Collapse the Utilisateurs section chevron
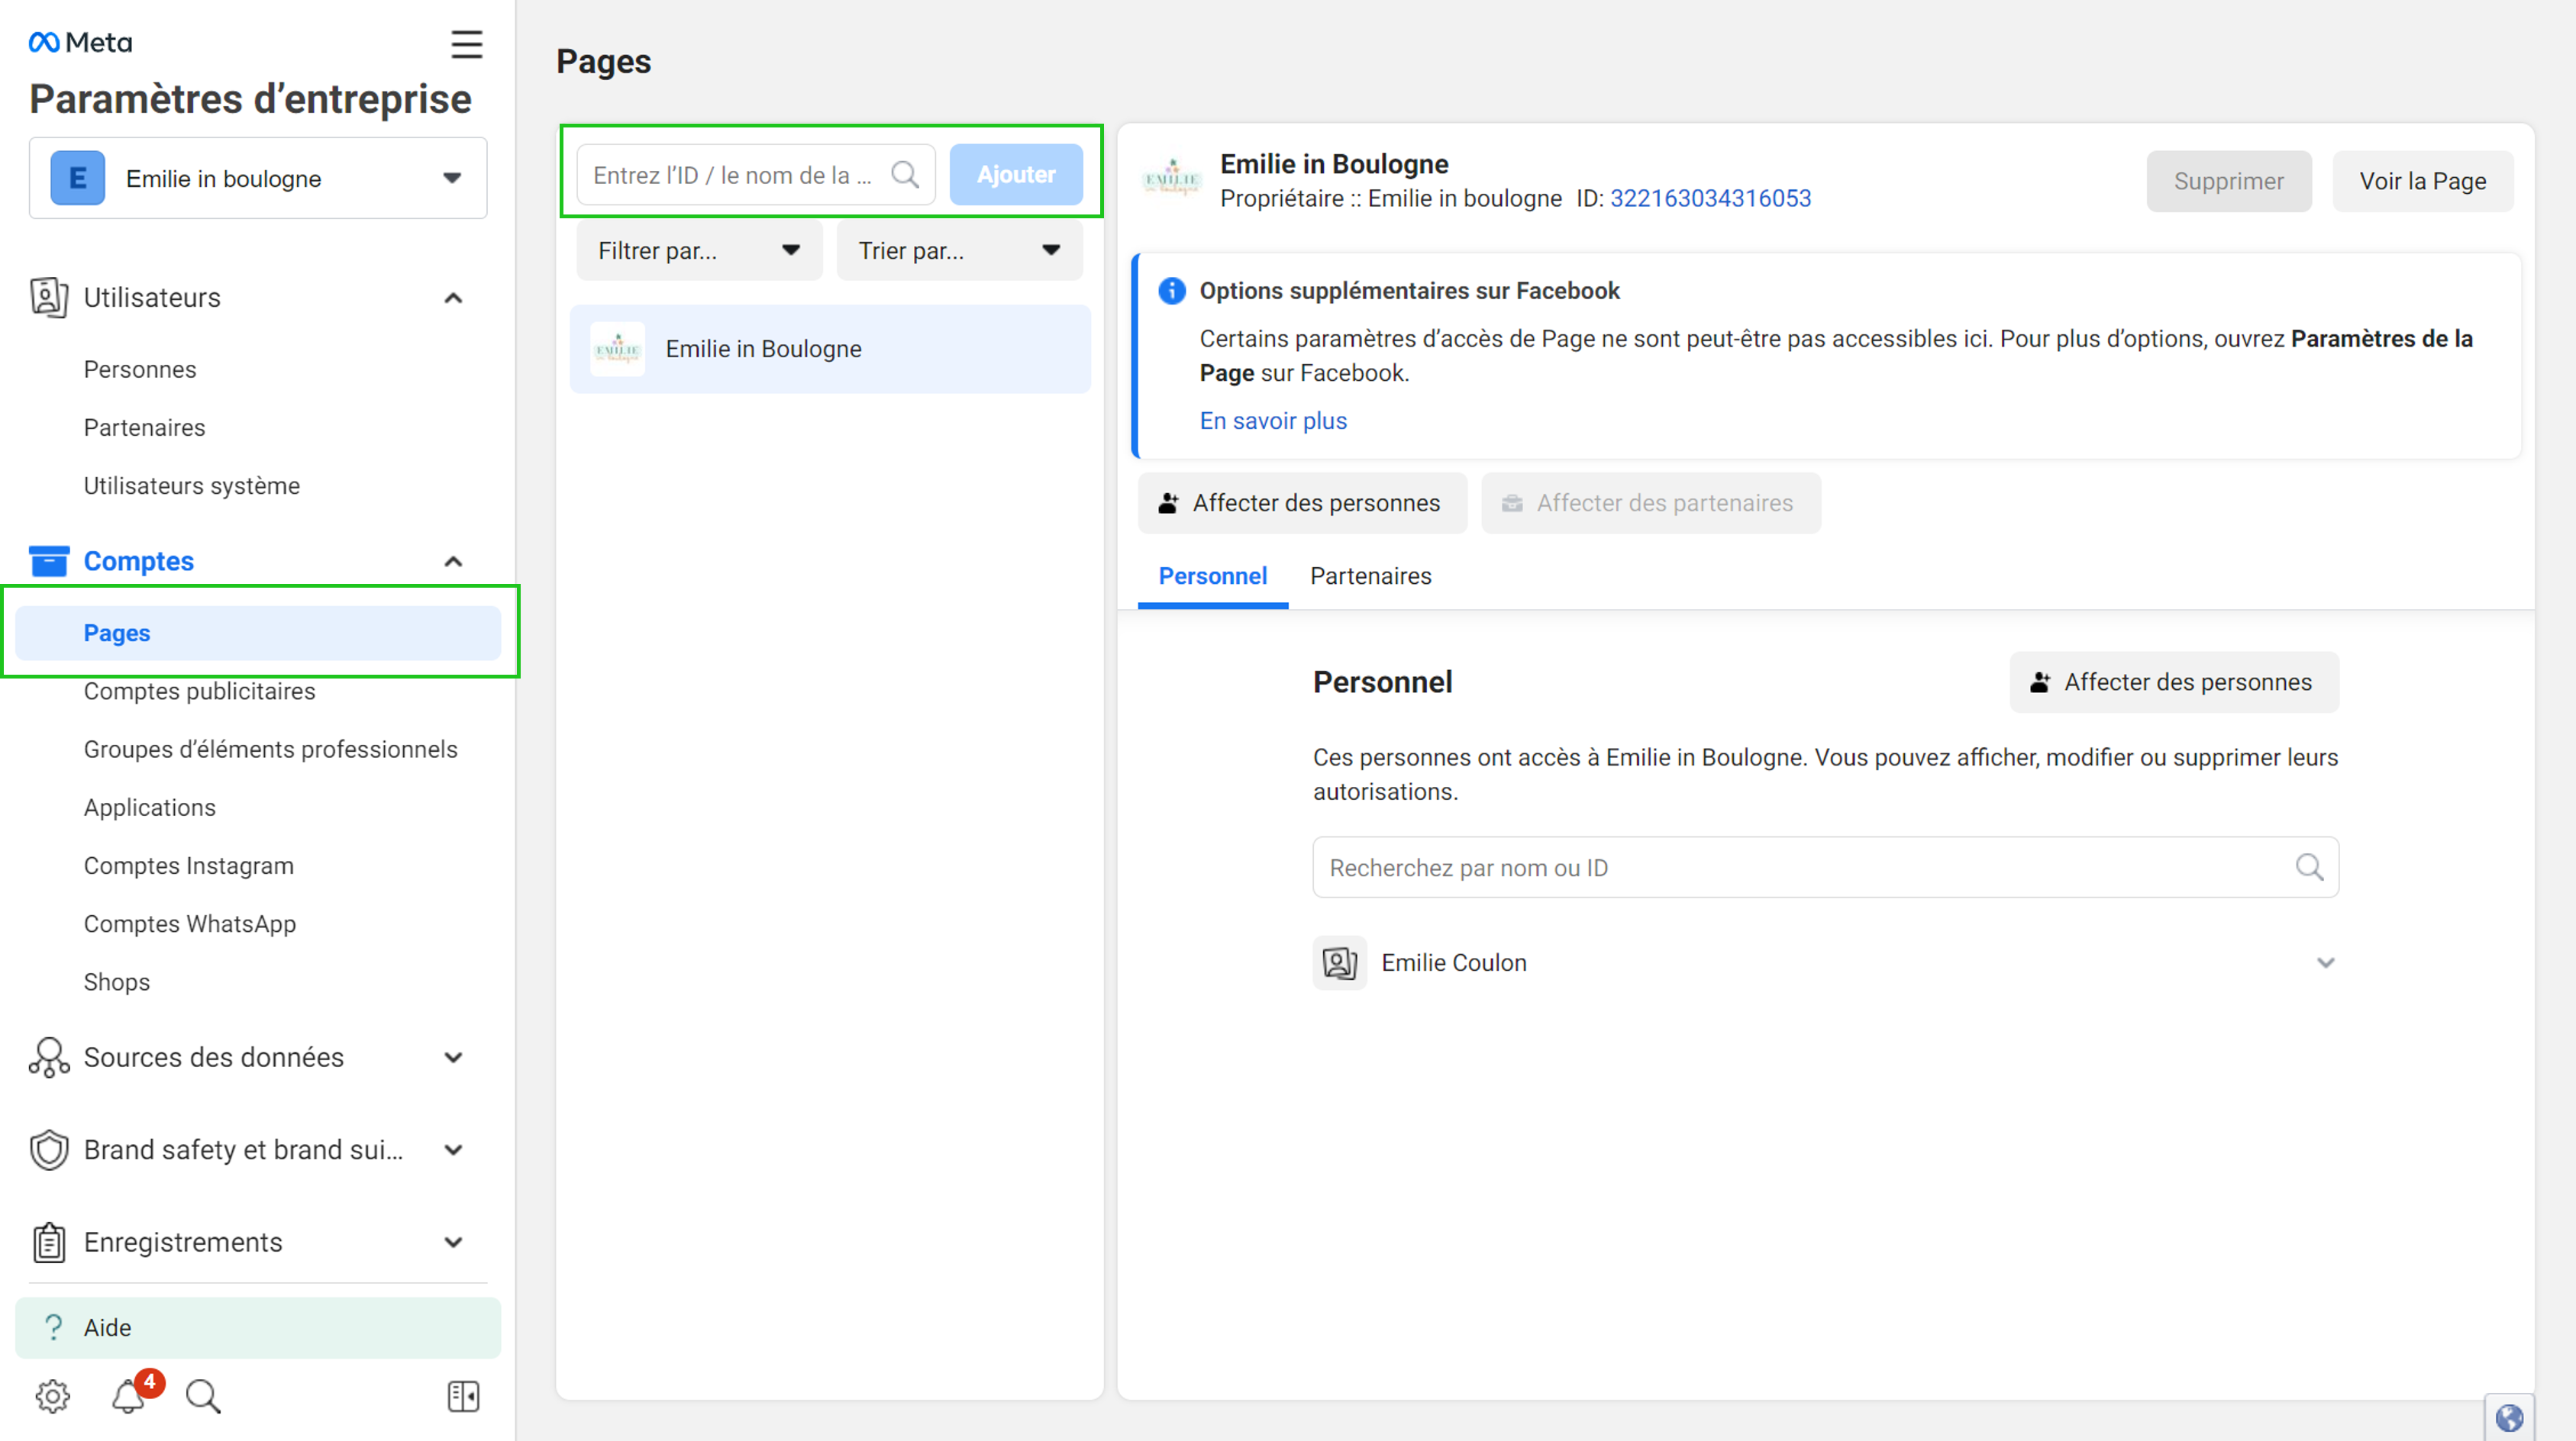The height and width of the screenshot is (1441, 2576). pyautogui.click(x=453, y=298)
